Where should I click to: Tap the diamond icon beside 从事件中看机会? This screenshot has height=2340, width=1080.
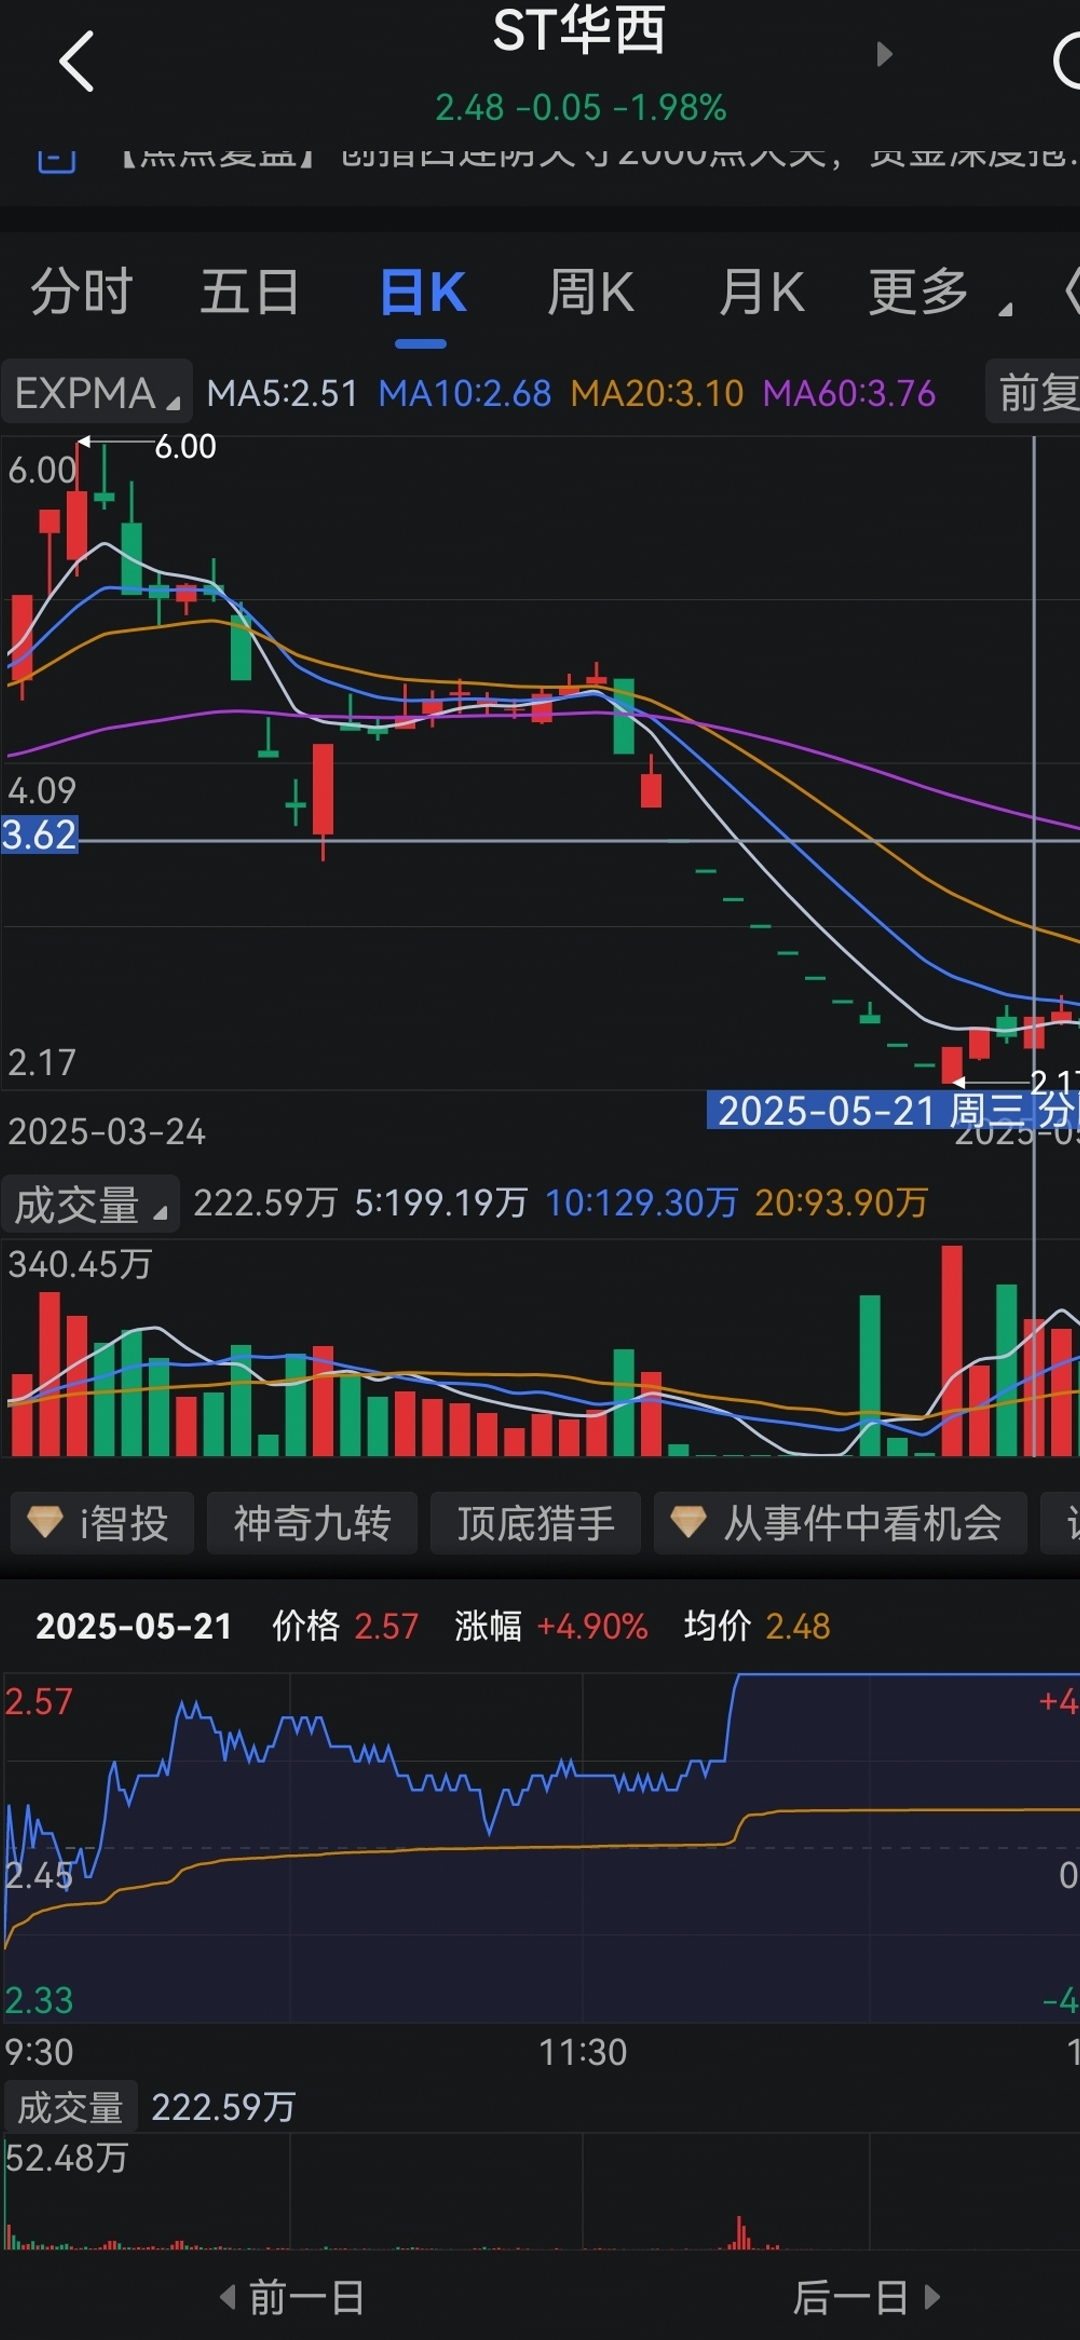pyautogui.click(x=688, y=1522)
